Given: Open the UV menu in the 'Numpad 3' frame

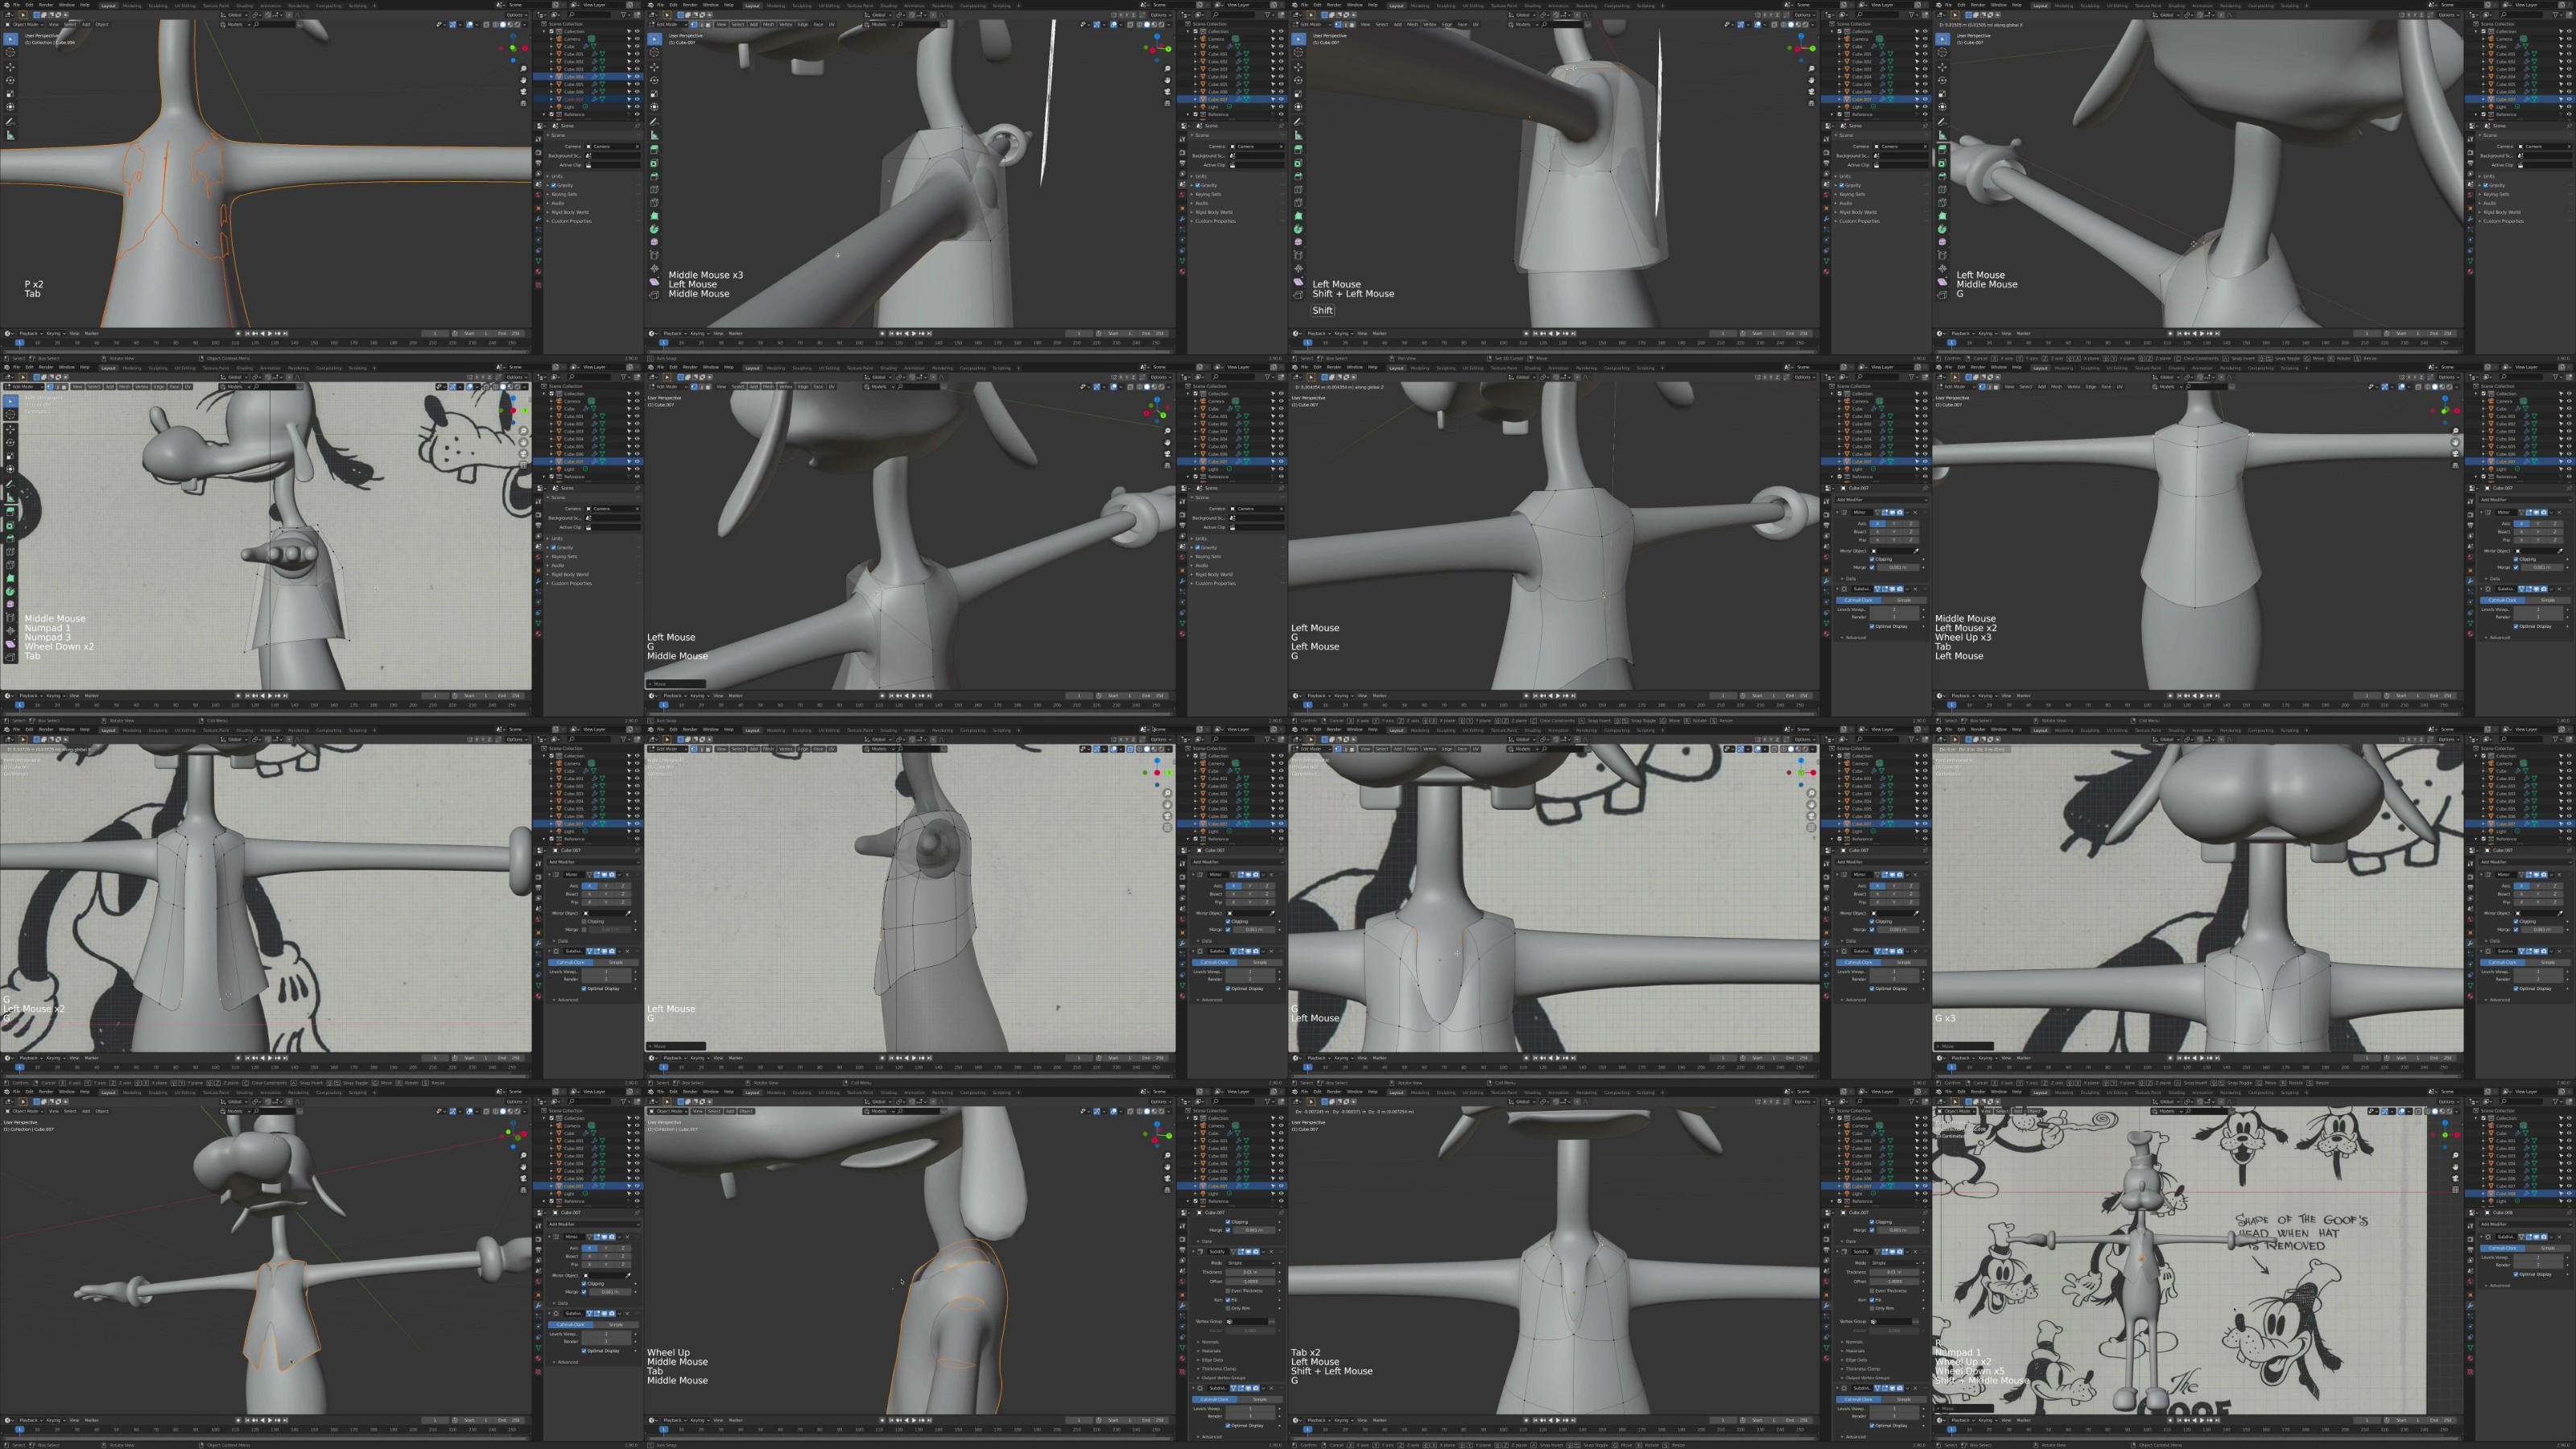Looking at the screenshot, I should tap(187, 387).
